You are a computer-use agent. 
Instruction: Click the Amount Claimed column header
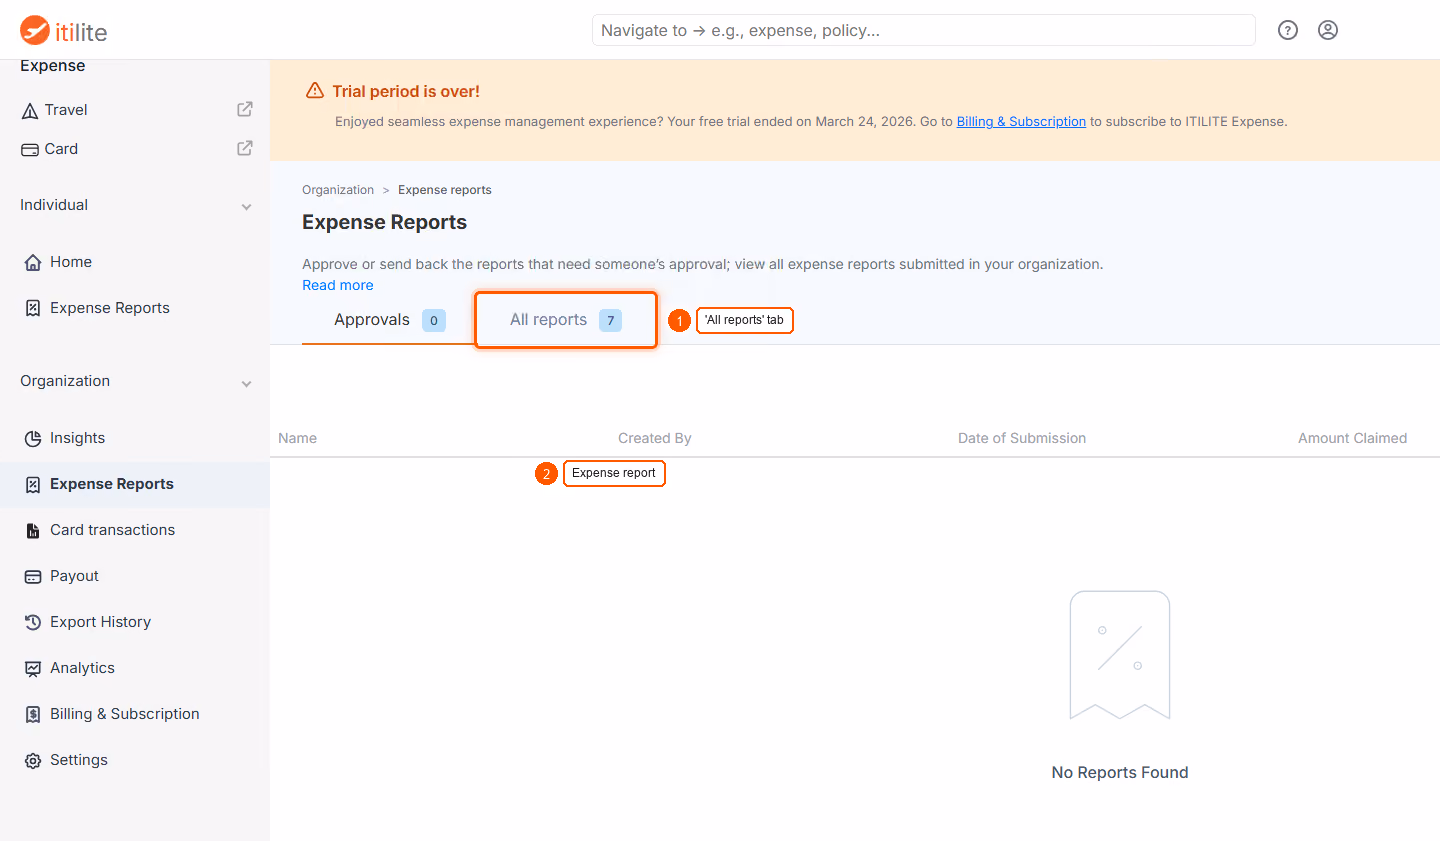1353,438
